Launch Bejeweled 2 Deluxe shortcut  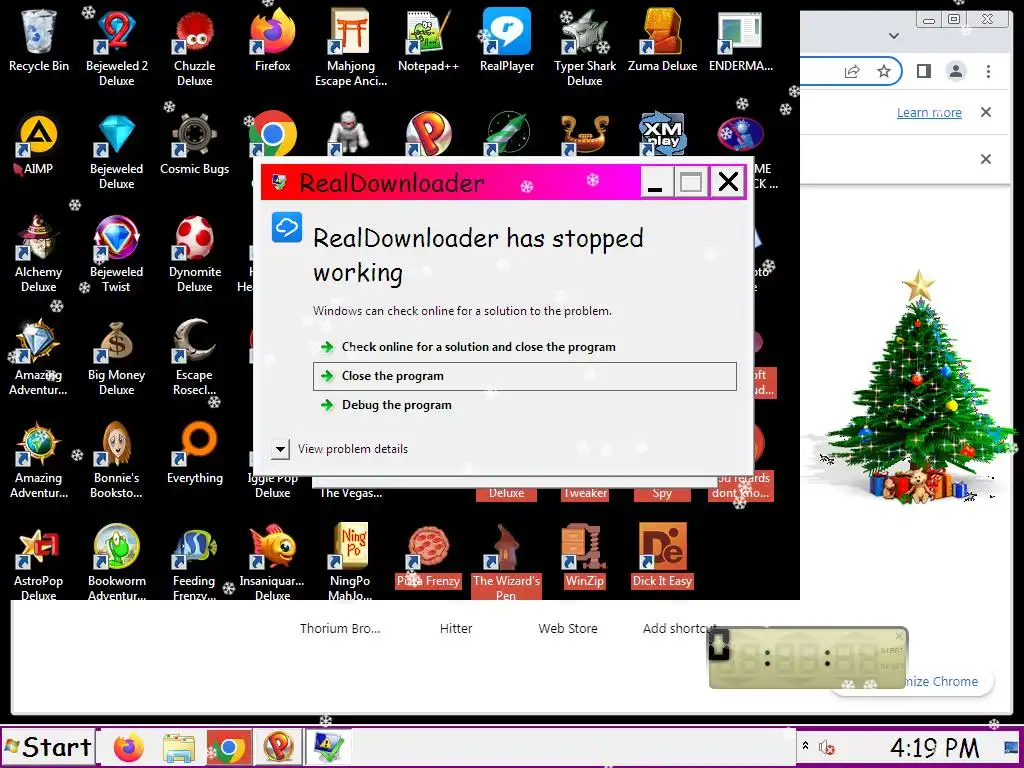coord(116,47)
